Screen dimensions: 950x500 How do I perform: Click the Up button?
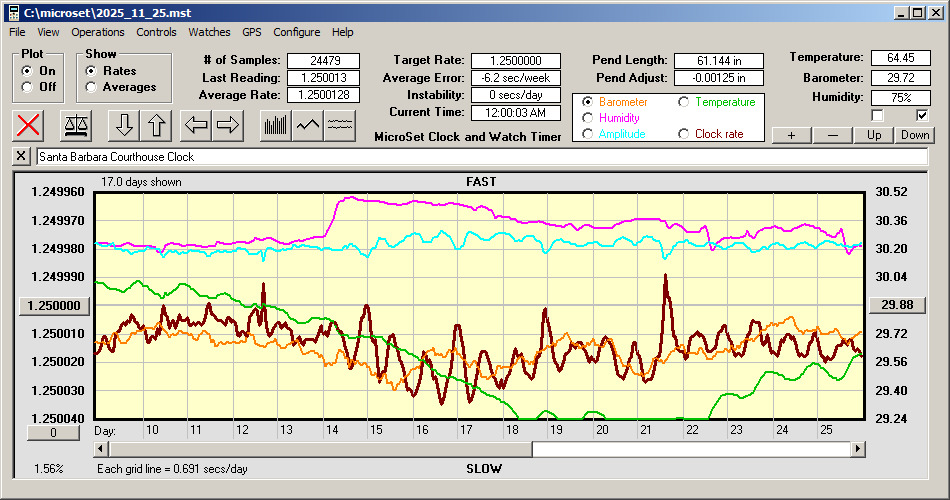(x=874, y=135)
